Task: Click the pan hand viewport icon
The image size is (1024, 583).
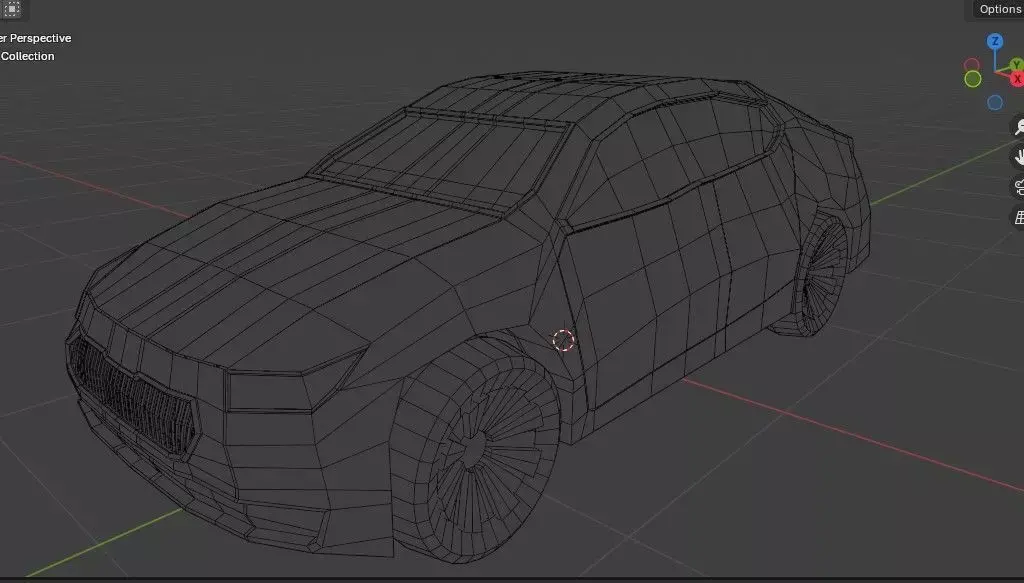Action: coord(1018,157)
